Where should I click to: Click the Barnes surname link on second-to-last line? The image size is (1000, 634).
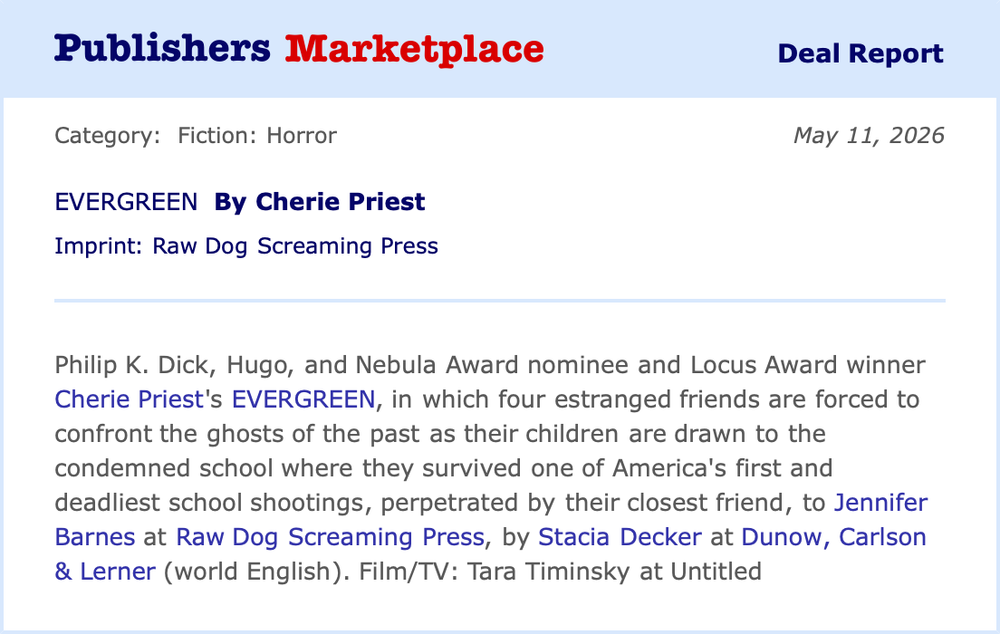[95, 537]
